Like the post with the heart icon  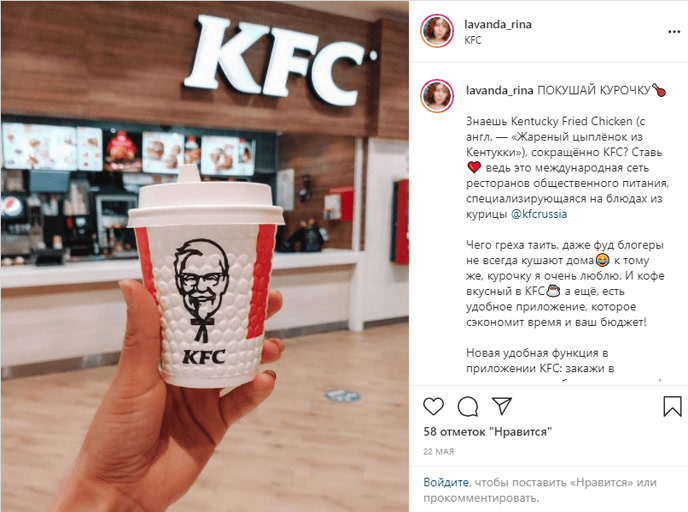pos(434,406)
